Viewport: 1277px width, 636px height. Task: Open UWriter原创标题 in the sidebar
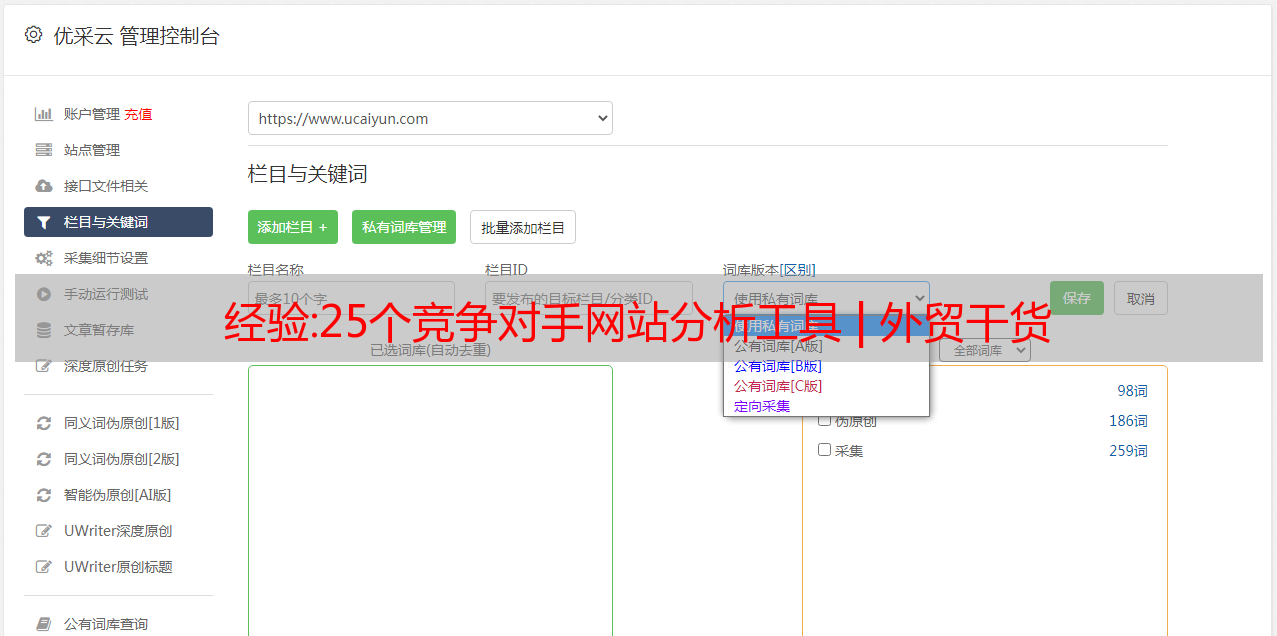pyautogui.click(x=118, y=567)
